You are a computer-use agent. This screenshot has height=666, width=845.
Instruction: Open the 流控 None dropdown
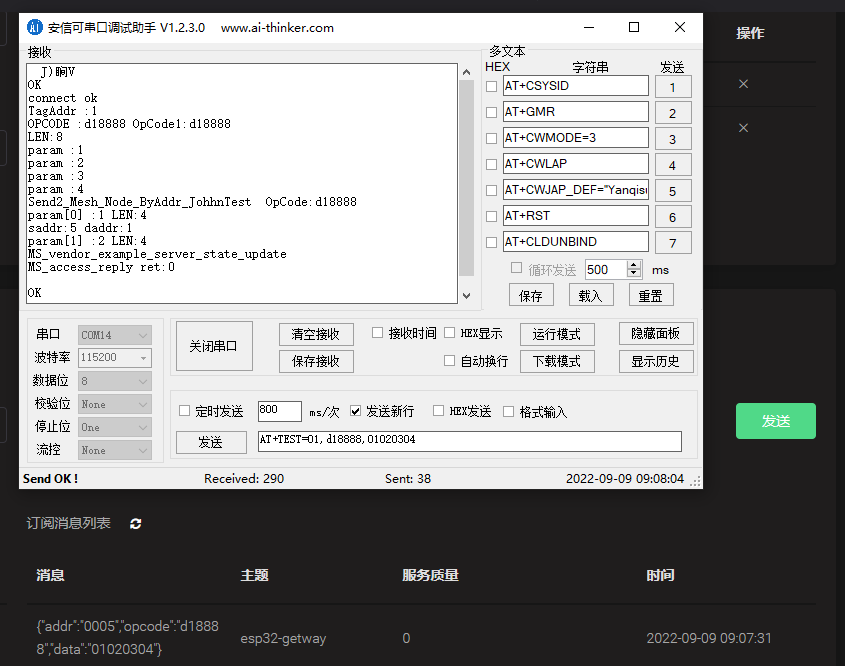115,450
